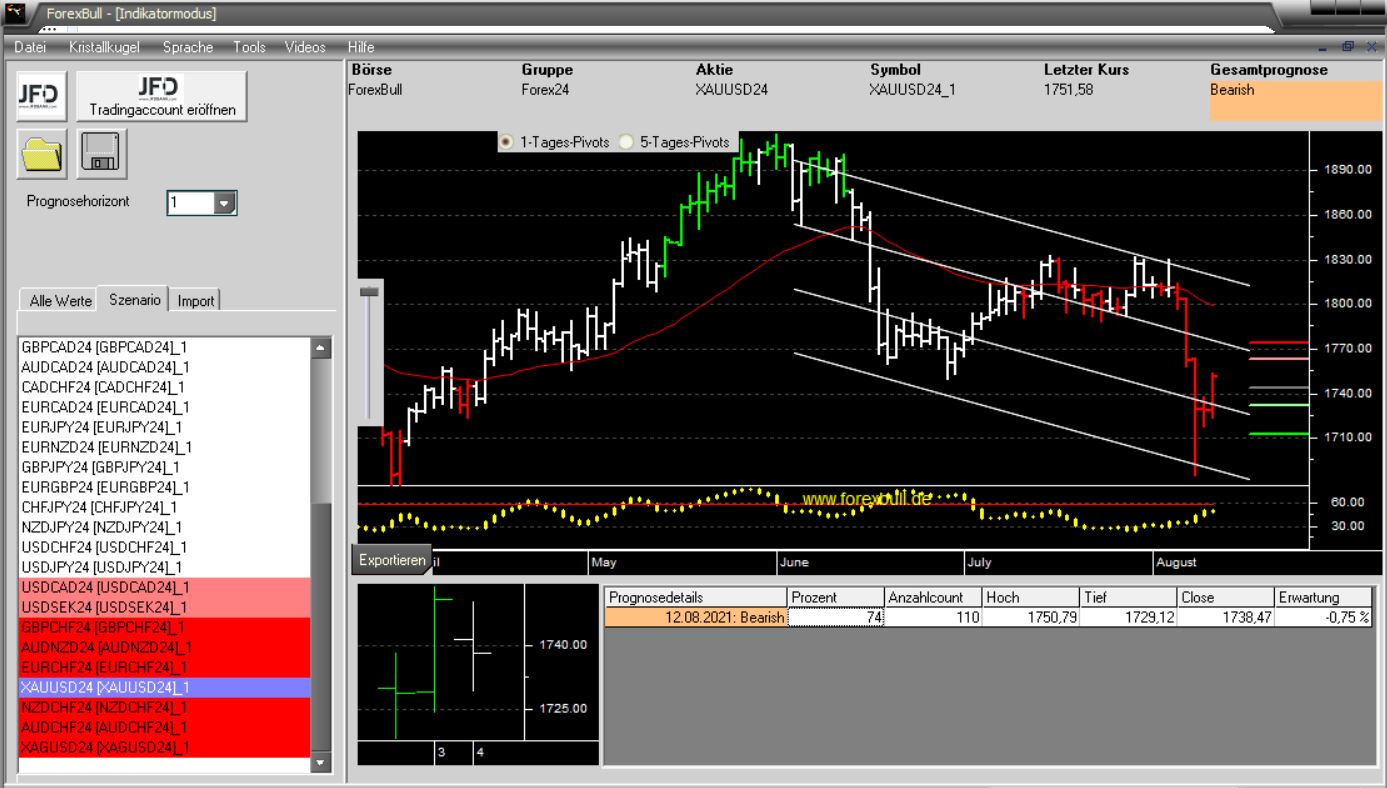Image resolution: width=1387 pixels, height=788 pixels.
Task: Select CADCHF24 in the symbol list
Action: 165,387
